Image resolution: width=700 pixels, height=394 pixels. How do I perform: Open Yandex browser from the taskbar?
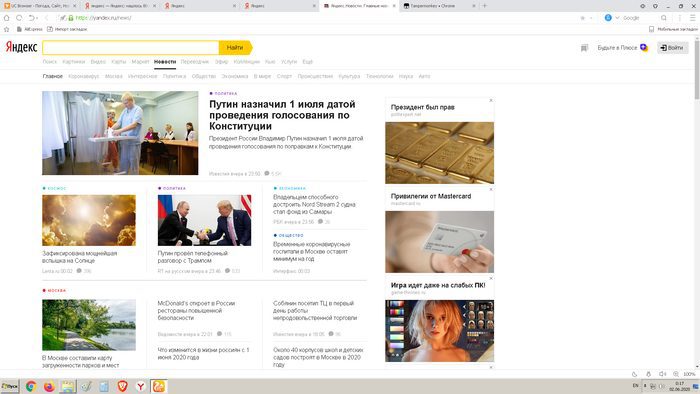(141, 386)
